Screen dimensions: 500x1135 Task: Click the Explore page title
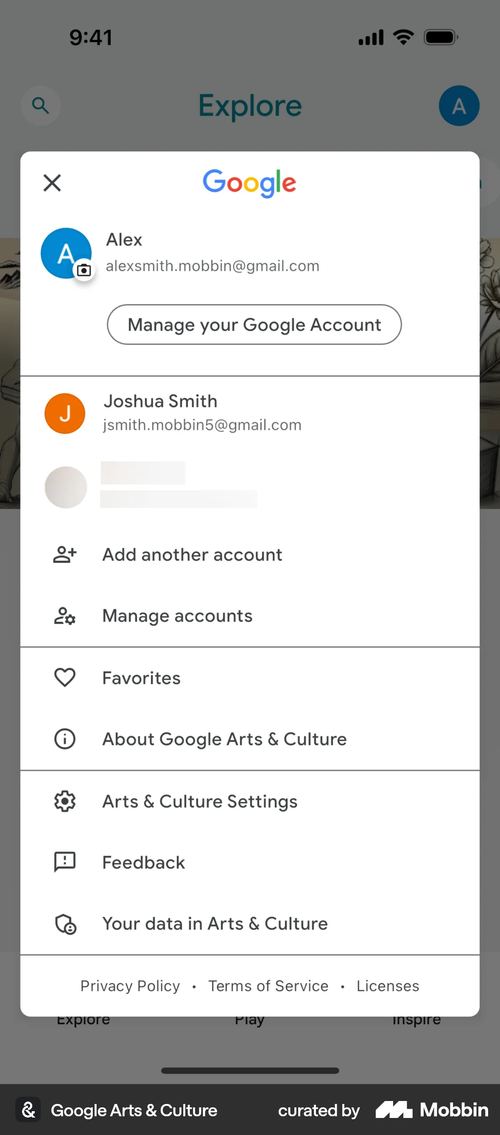pyautogui.click(x=250, y=106)
